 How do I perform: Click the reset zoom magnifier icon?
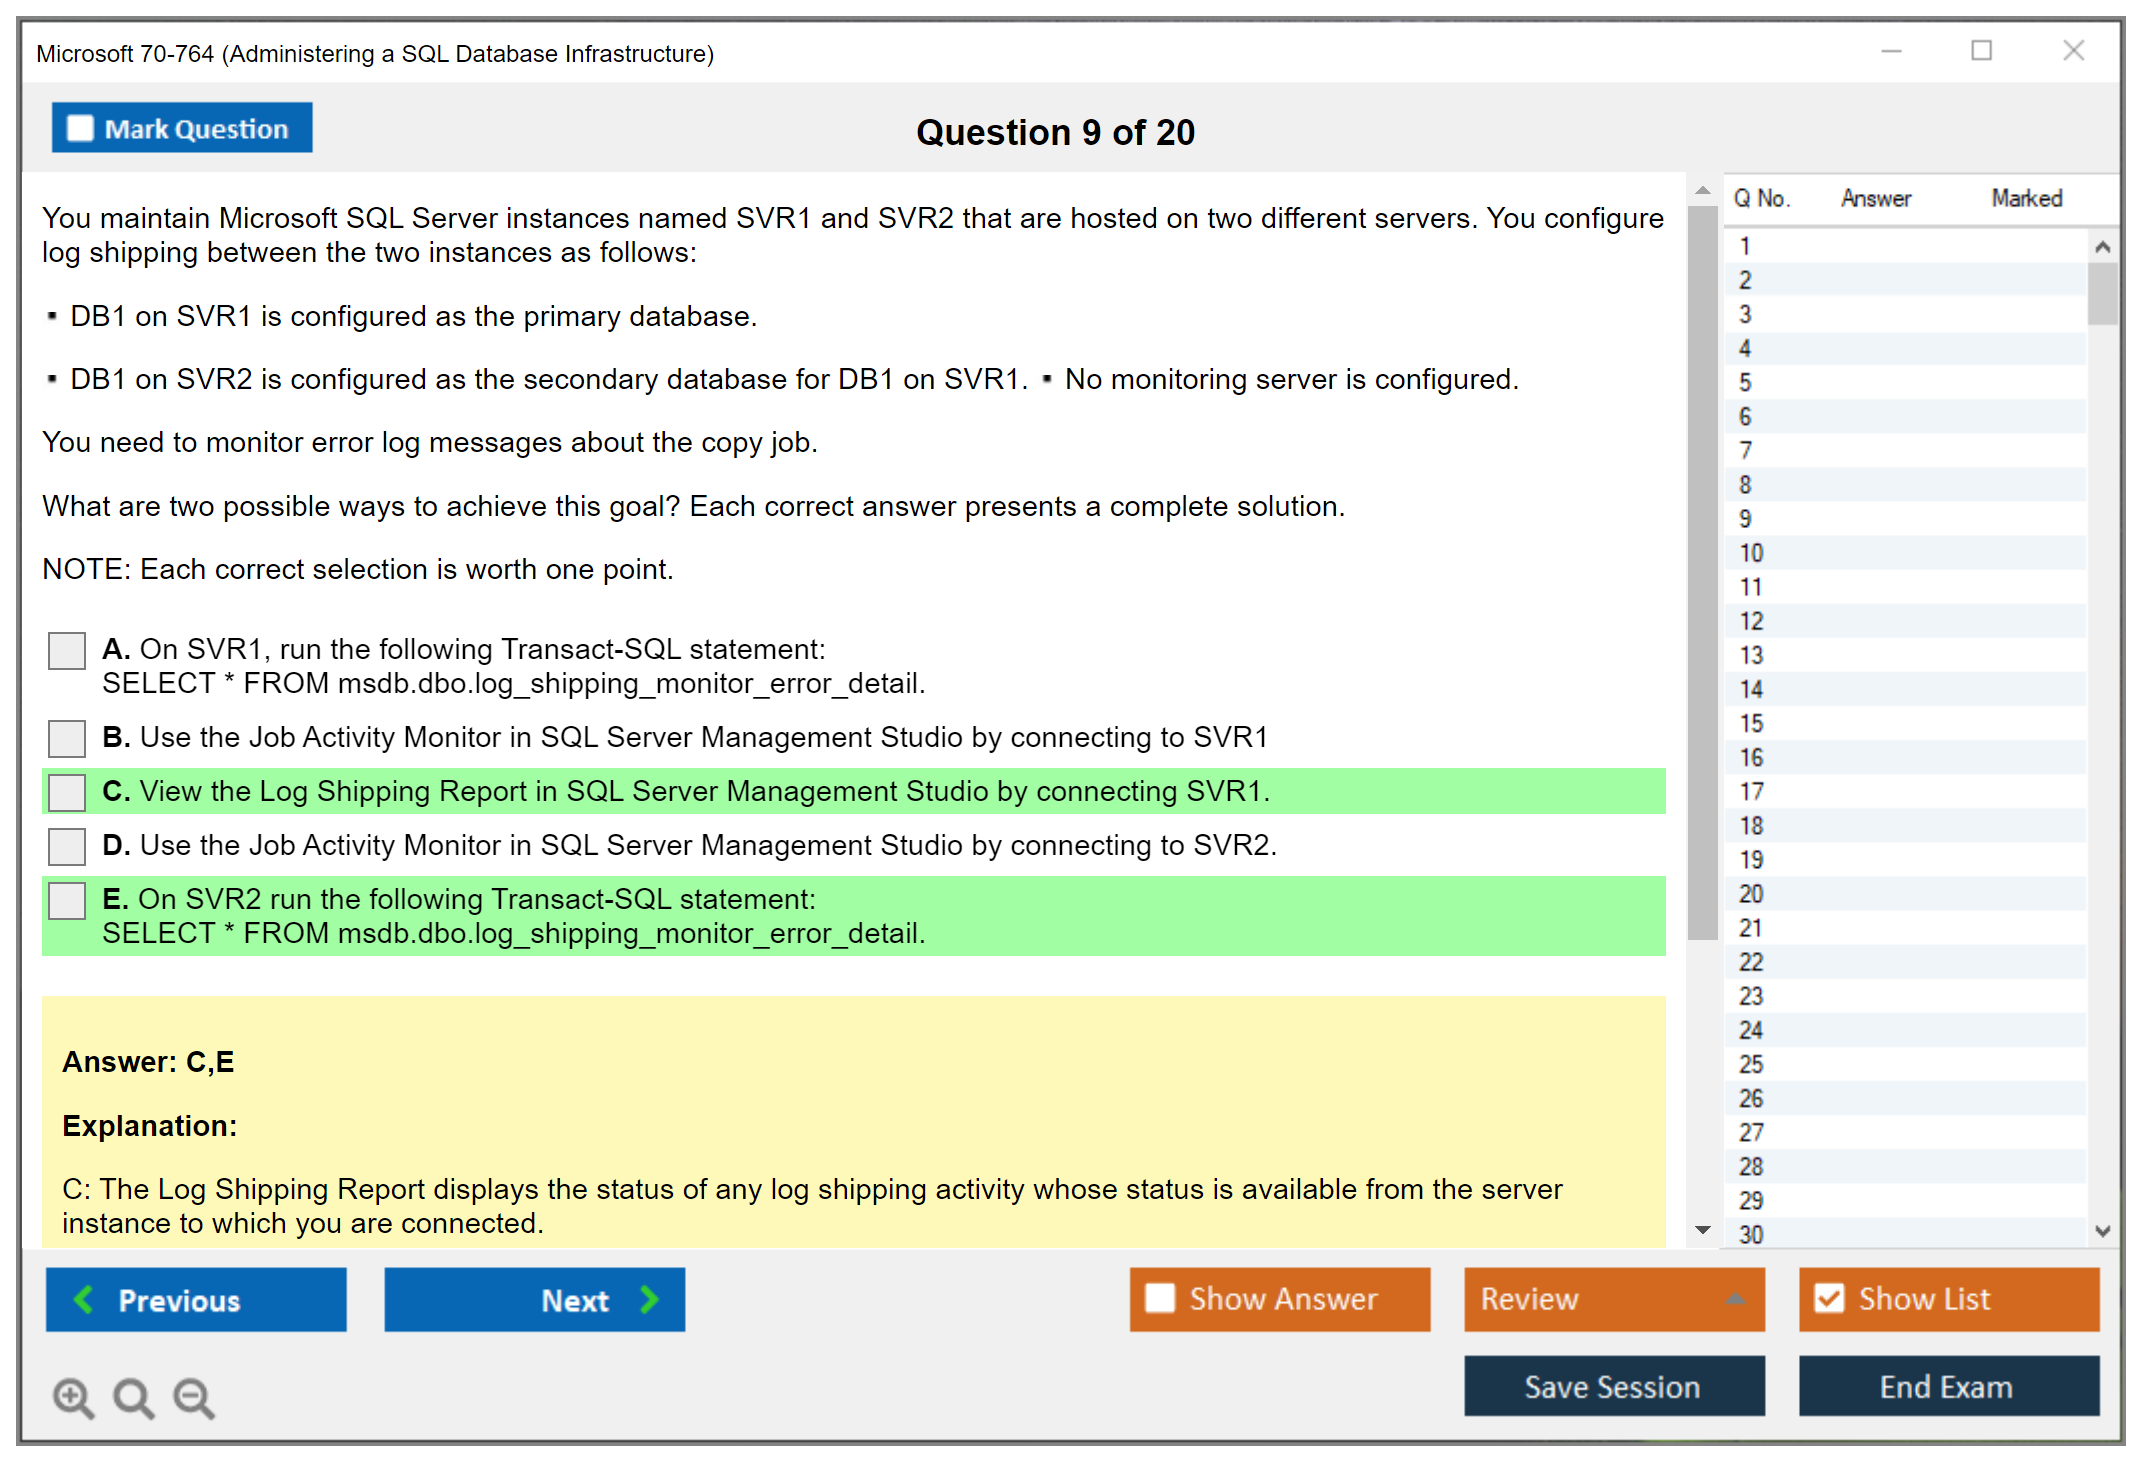pyautogui.click(x=133, y=1397)
